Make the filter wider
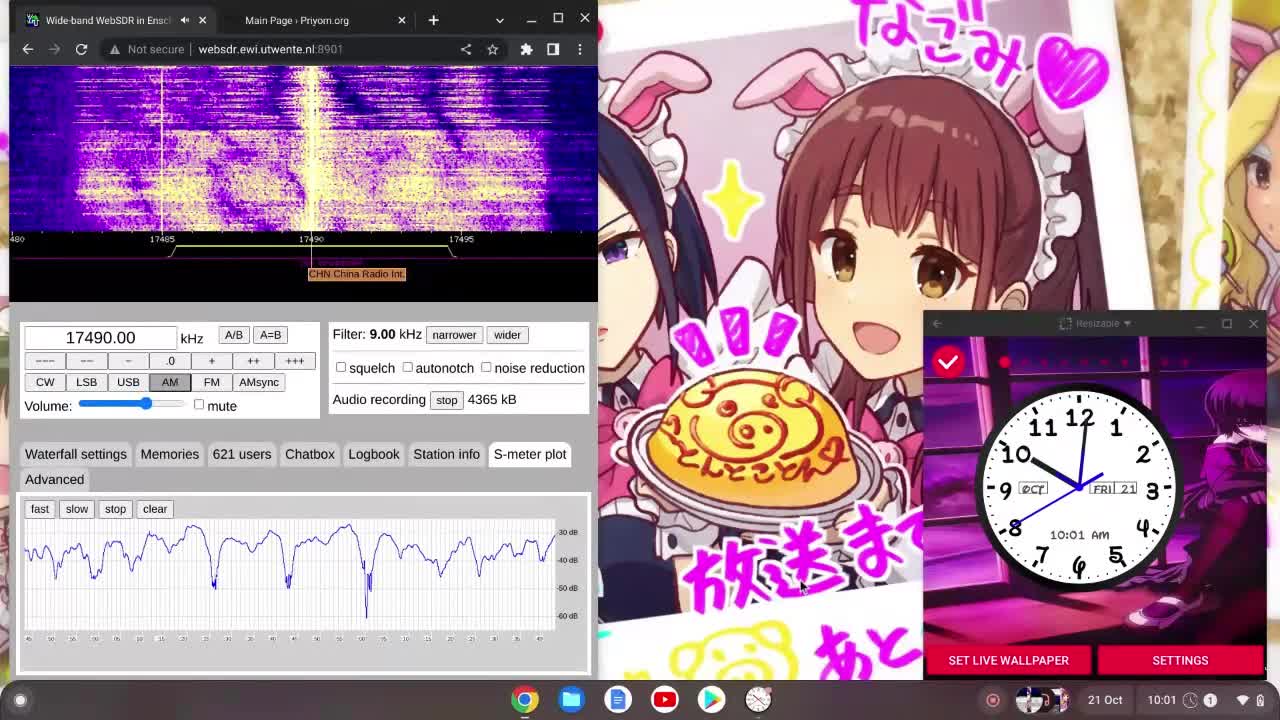Viewport: 1280px width, 720px height. 507,335
